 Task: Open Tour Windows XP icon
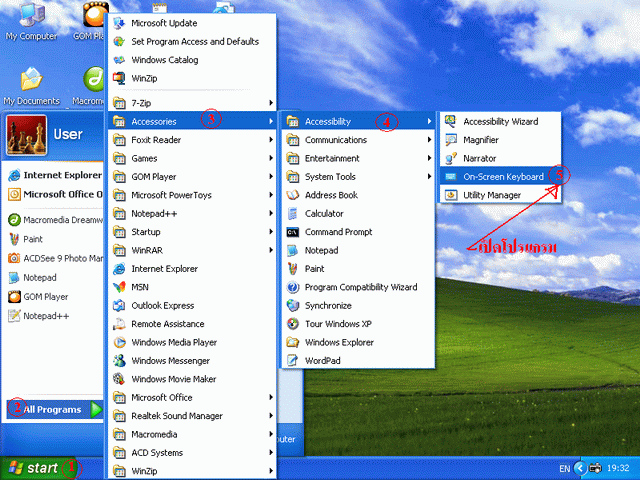pyautogui.click(x=292, y=324)
